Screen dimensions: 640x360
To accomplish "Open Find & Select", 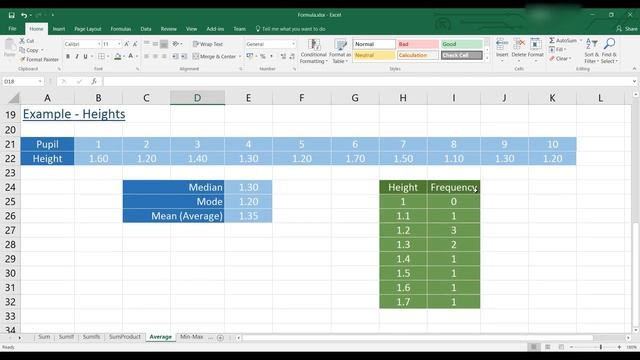I will pos(609,51).
